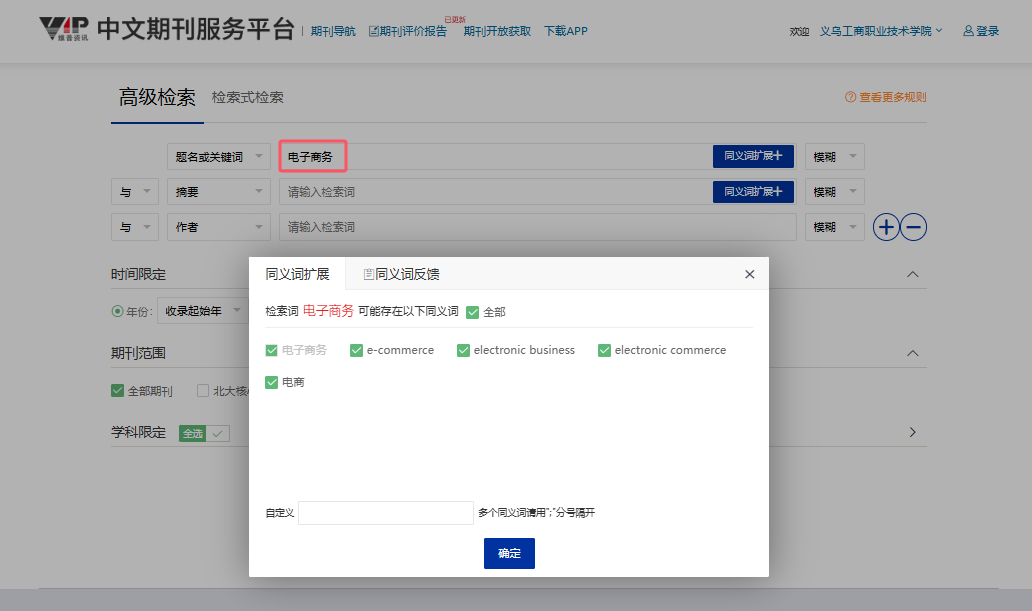Viewport: 1032px width, 611px height.
Task: Switch to 检索式检索 tab
Action: click(247, 97)
